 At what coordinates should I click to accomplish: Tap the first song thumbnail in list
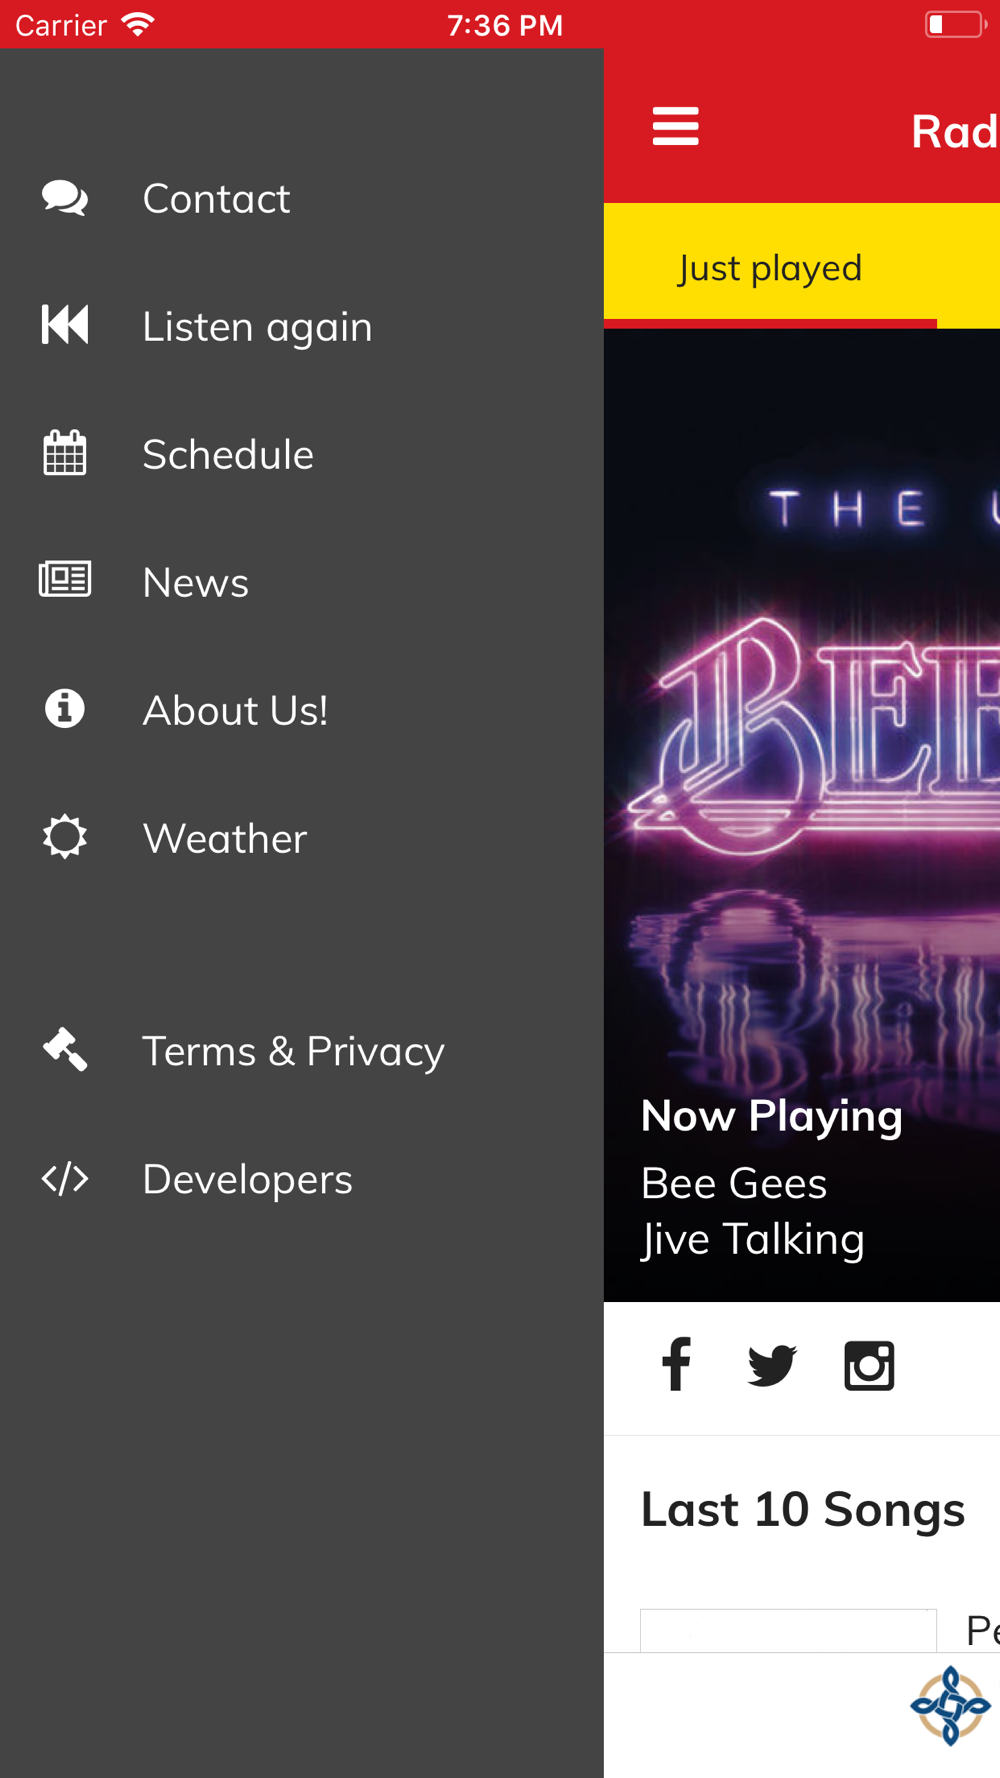pyautogui.click(x=788, y=1630)
